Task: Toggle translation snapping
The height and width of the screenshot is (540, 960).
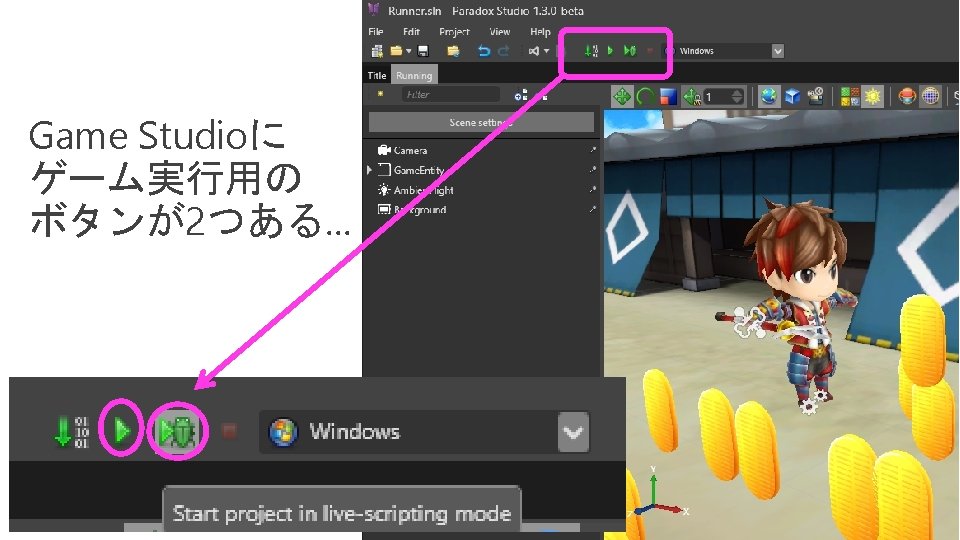Action: [692, 96]
